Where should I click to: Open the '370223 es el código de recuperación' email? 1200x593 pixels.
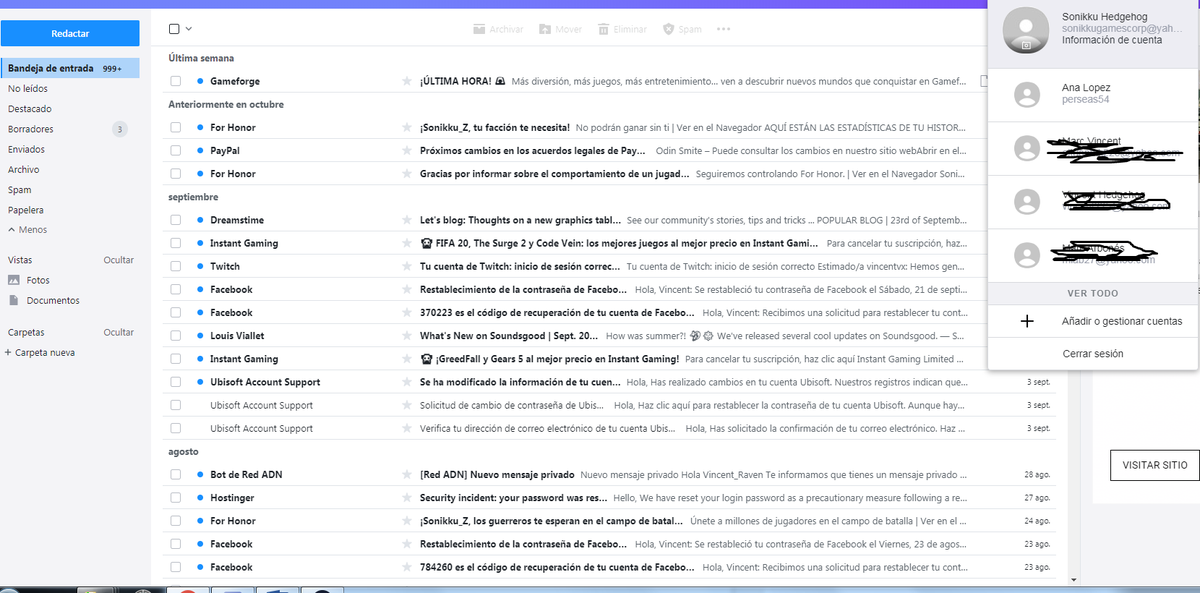coord(609,313)
